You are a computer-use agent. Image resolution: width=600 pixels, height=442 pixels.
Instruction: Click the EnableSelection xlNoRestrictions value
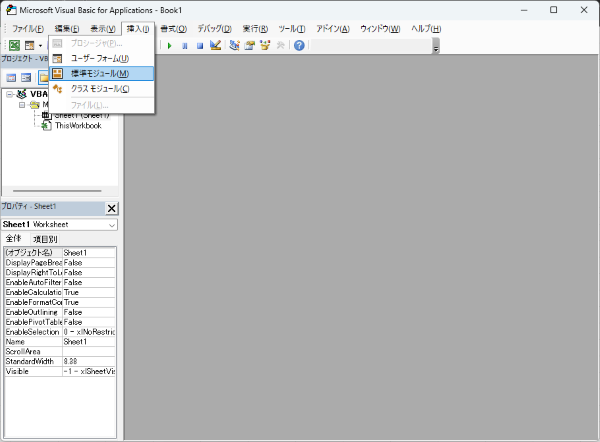point(89,332)
